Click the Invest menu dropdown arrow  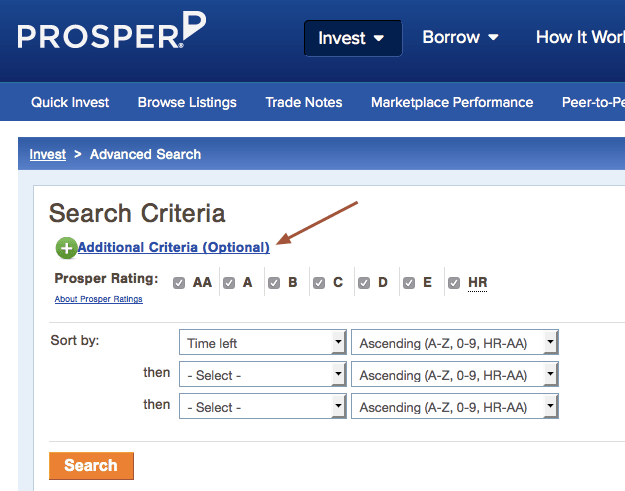379,39
